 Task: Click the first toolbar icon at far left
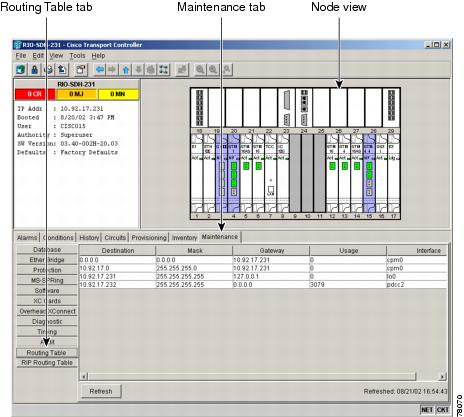[21, 70]
